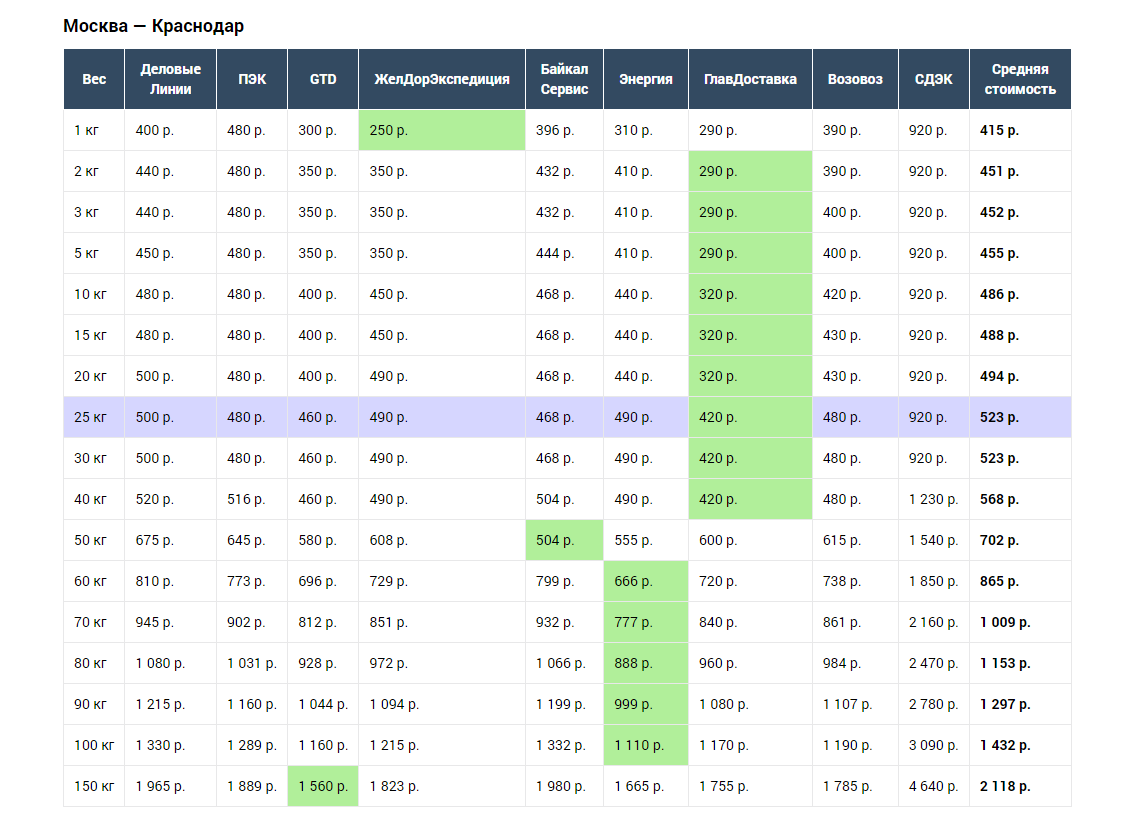Select the Средняя стоимость column header

1020,79
